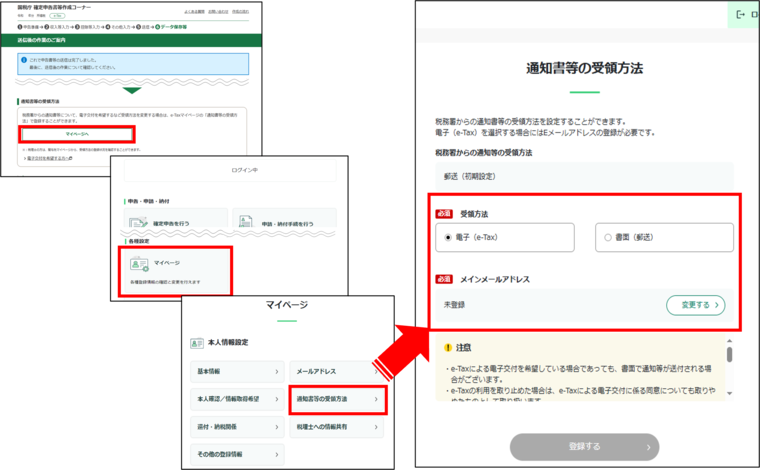760x470 pixels.
Task: Click the yellow 注意 warning icon
Action: tap(448, 347)
